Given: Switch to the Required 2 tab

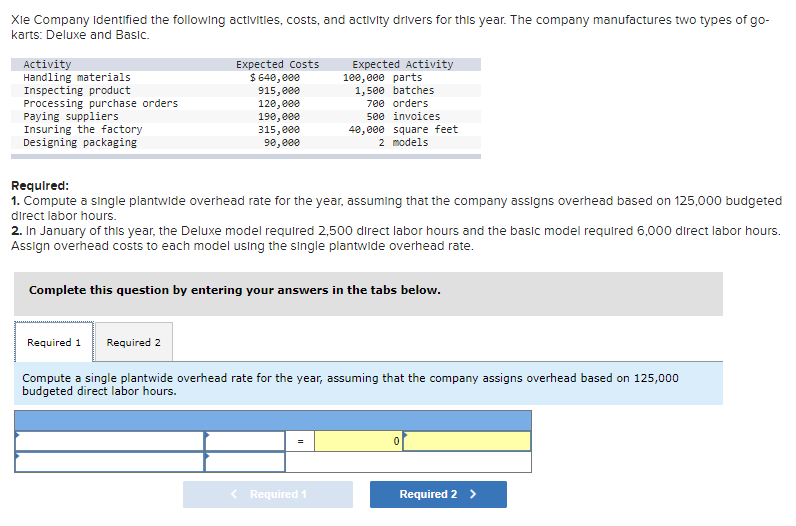Looking at the screenshot, I should click(x=134, y=342).
